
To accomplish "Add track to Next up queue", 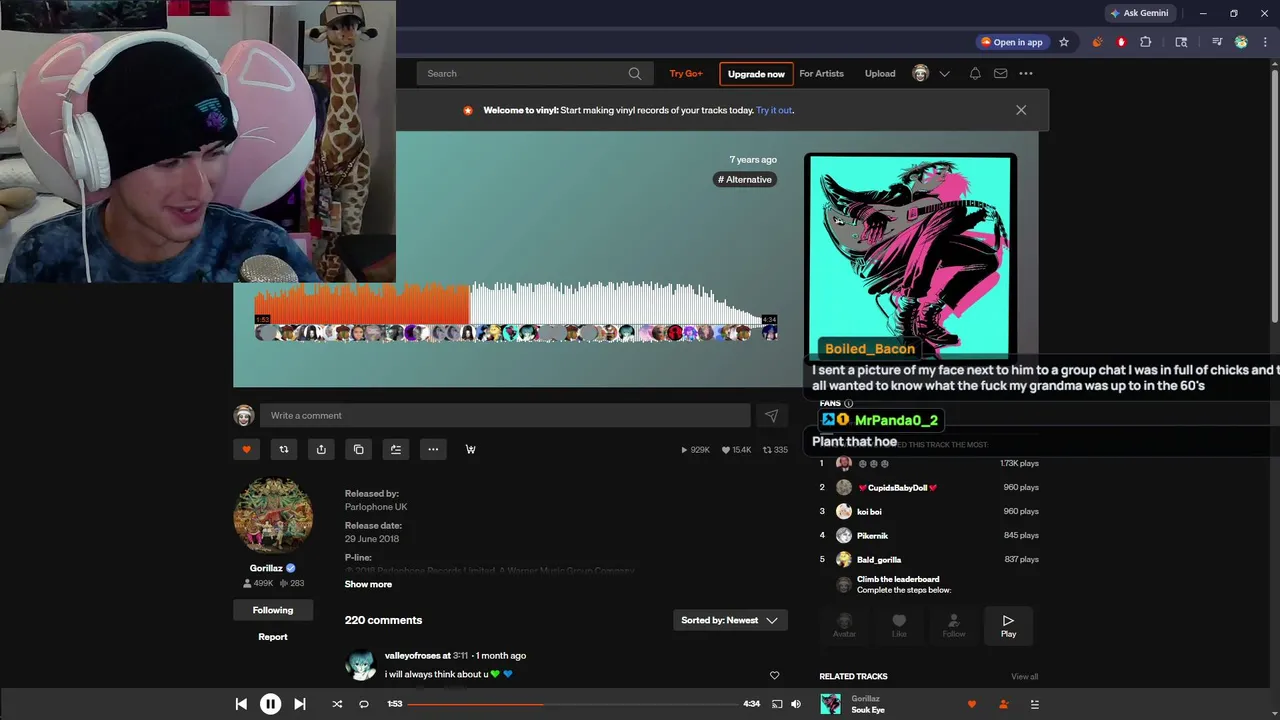I will coord(396,449).
